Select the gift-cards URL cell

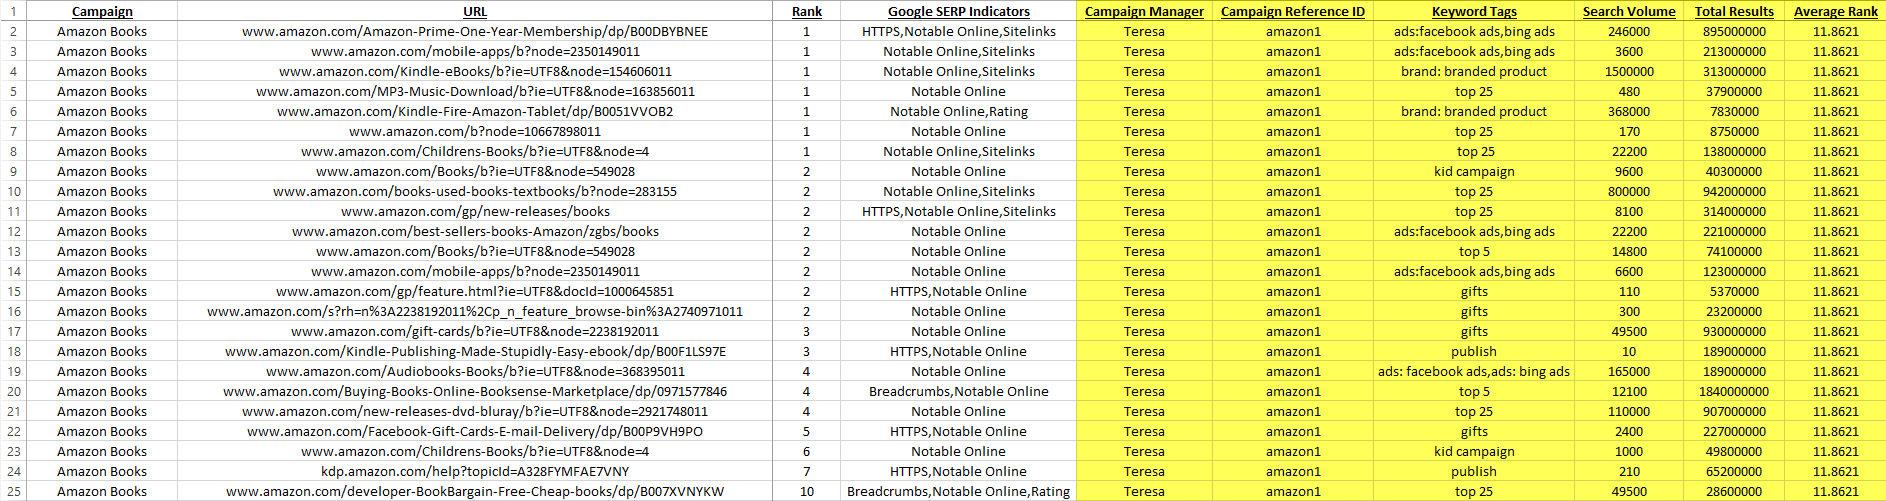[475, 331]
